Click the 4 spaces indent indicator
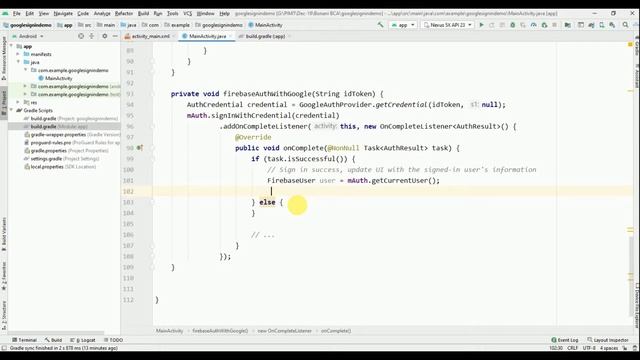The image size is (640, 360). click(609, 348)
